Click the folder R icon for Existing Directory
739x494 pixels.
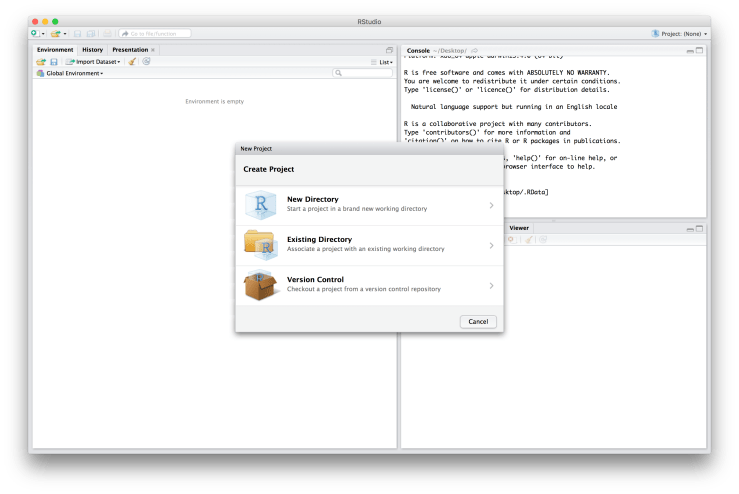(x=260, y=245)
